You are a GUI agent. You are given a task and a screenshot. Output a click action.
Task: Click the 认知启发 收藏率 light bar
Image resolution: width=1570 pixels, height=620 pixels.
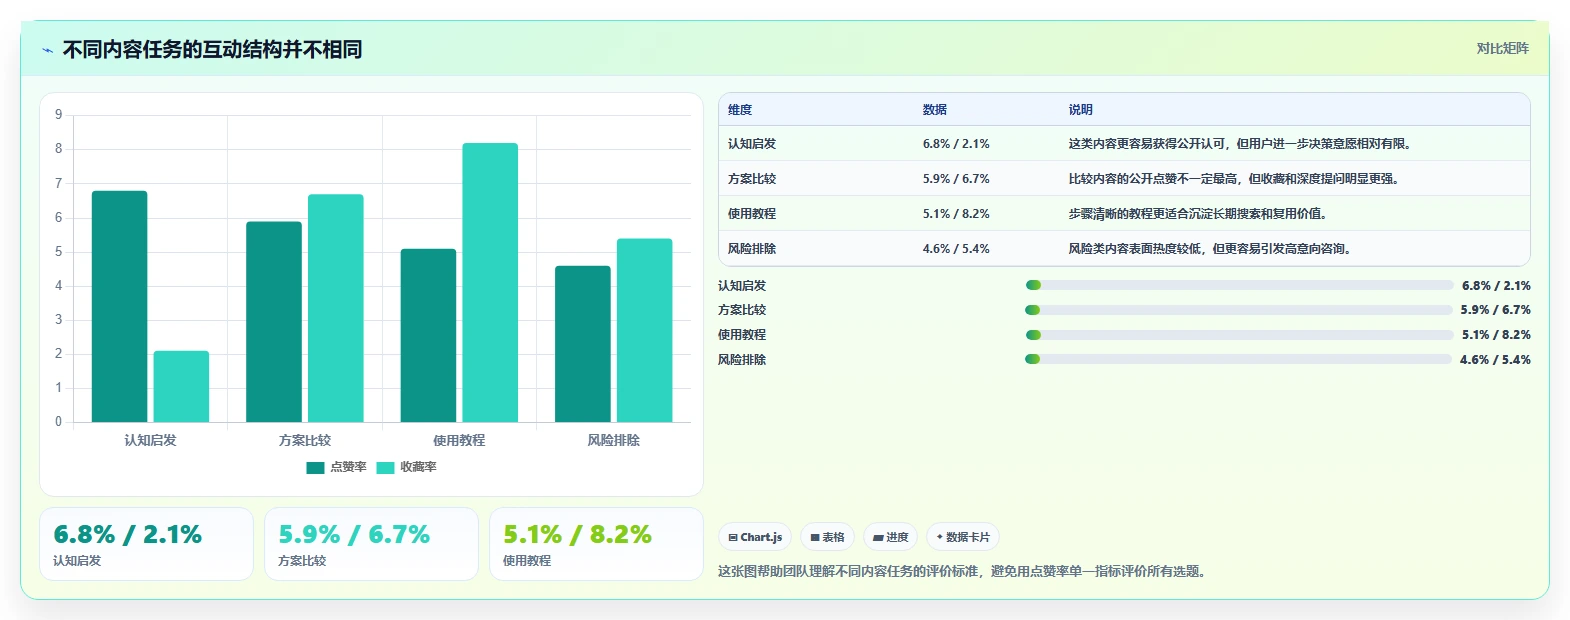[x=181, y=386]
